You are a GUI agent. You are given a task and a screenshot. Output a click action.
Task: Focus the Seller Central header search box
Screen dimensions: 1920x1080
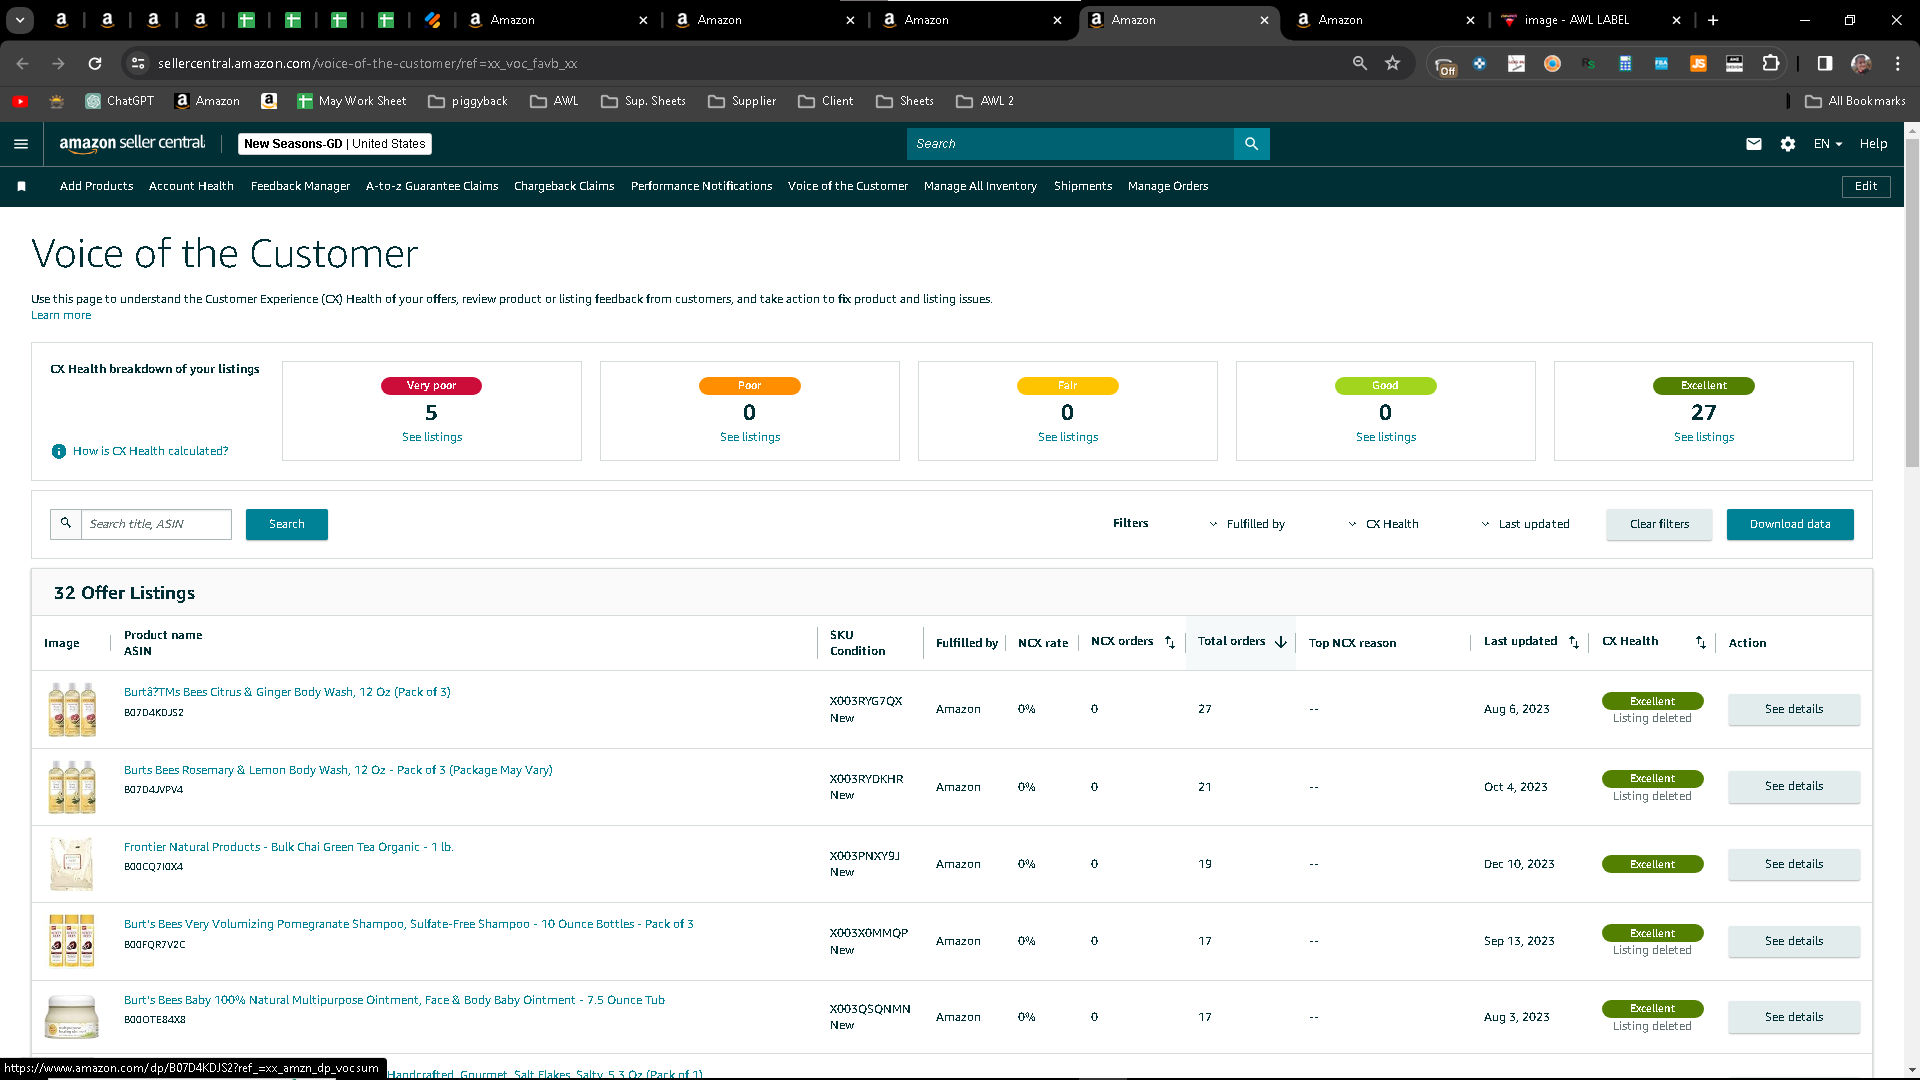pos(1070,144)
